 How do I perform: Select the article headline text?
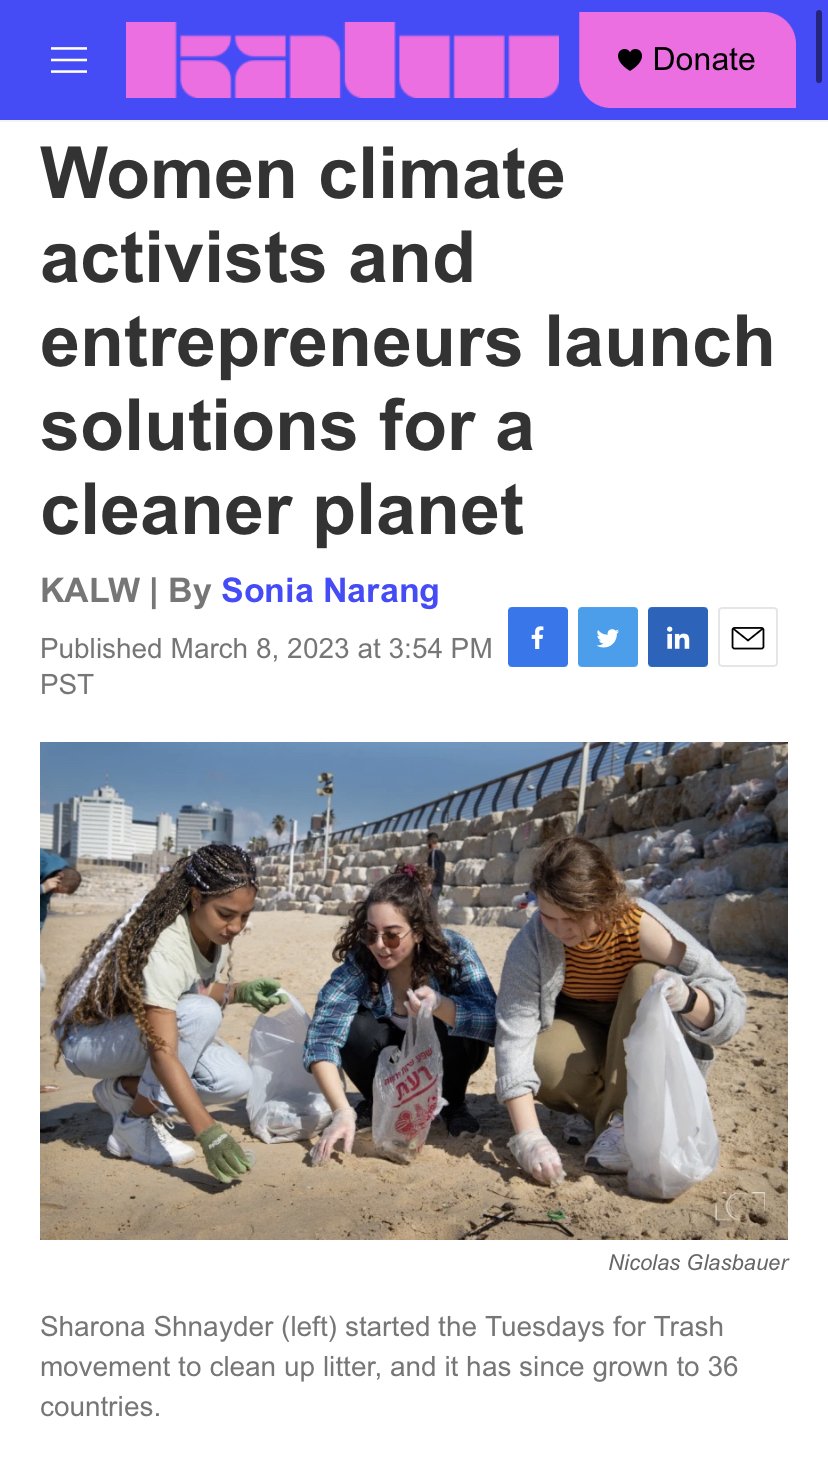click(x=407, y=341)
